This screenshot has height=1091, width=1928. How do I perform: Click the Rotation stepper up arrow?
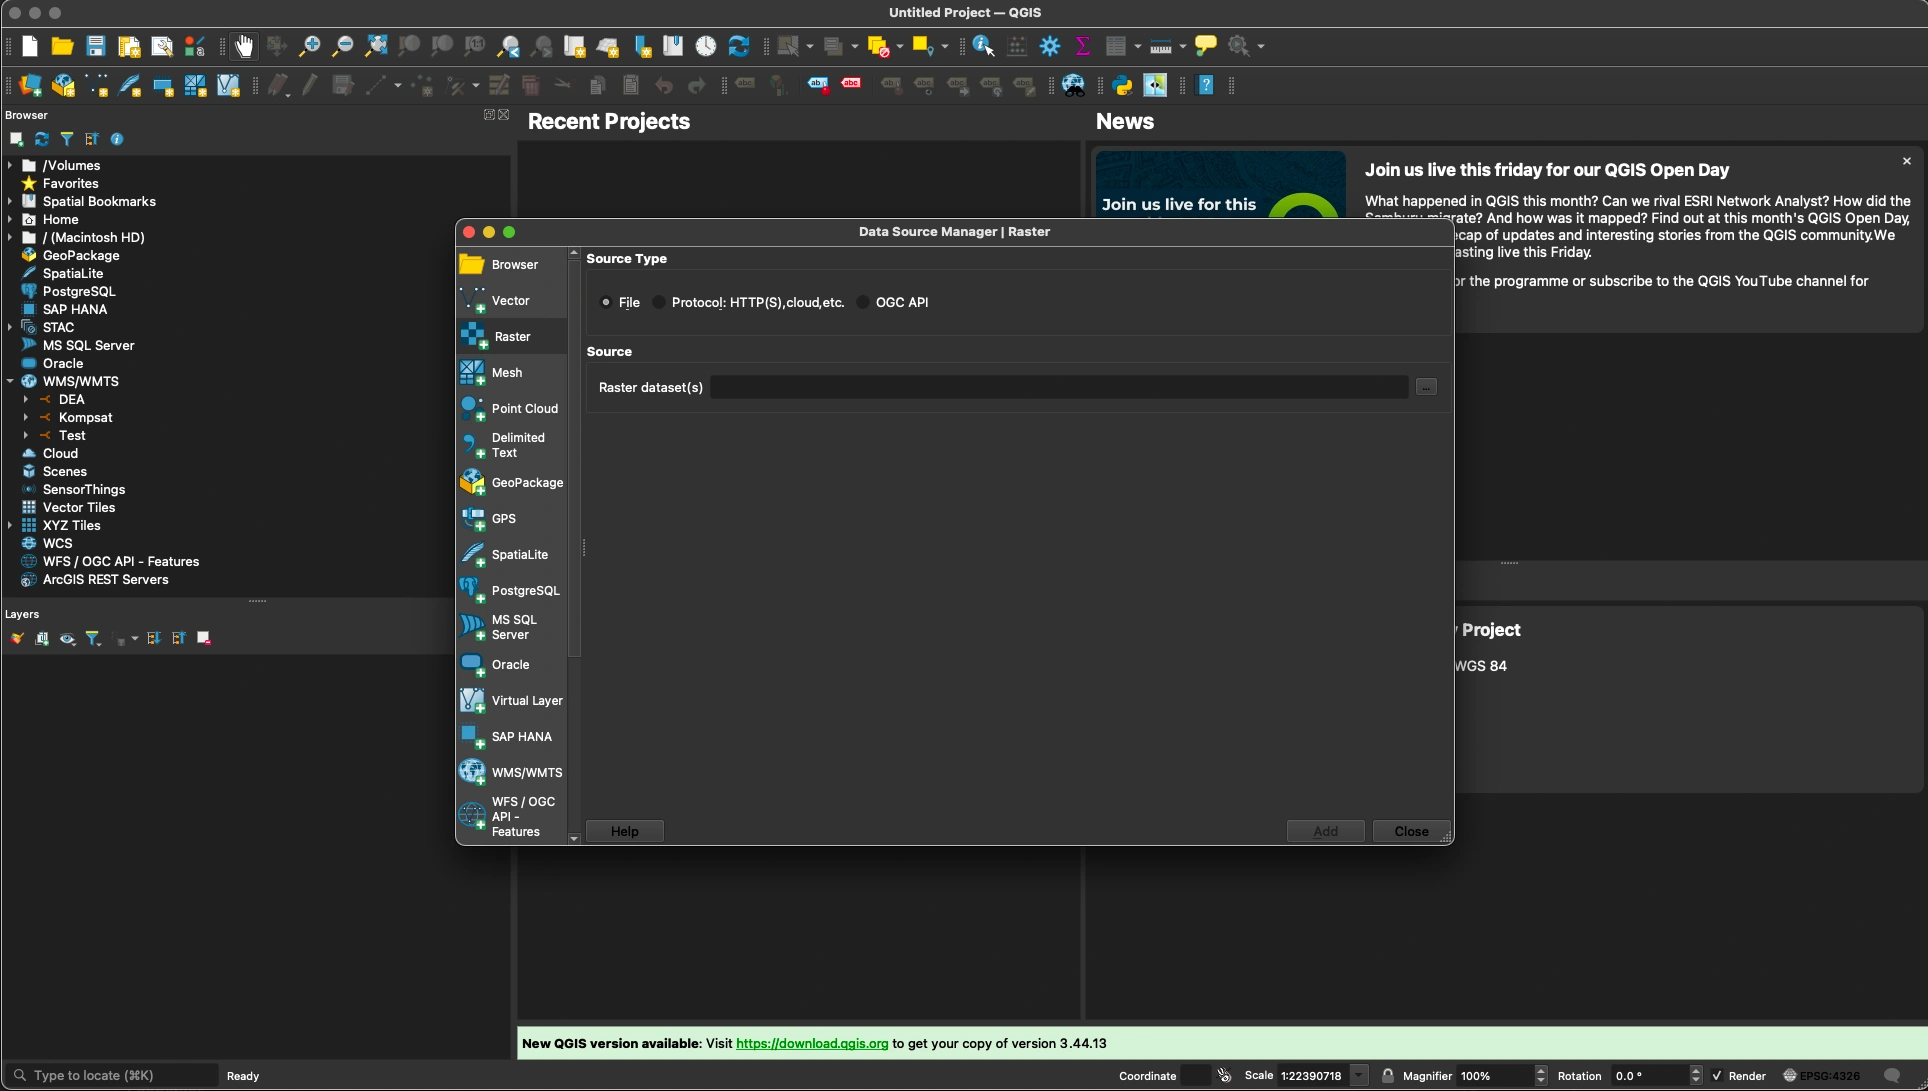click(1696, 1071)
